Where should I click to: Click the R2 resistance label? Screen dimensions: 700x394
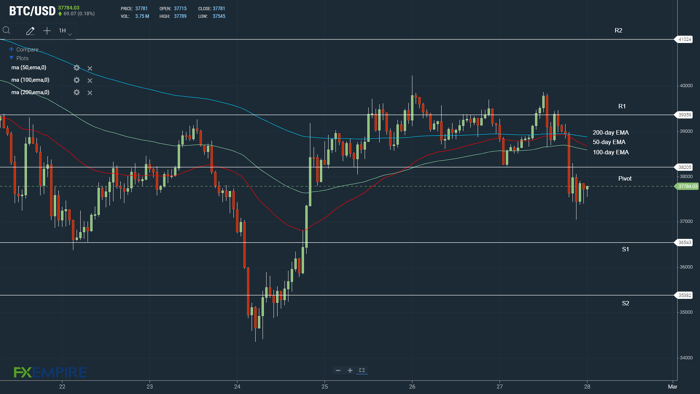pos(618,30)
